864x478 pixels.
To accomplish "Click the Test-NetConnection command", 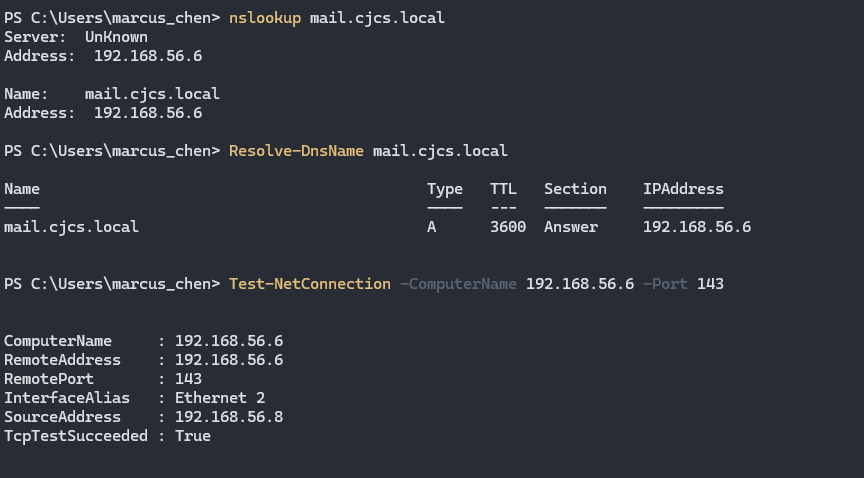I will [x=310, y=284].
